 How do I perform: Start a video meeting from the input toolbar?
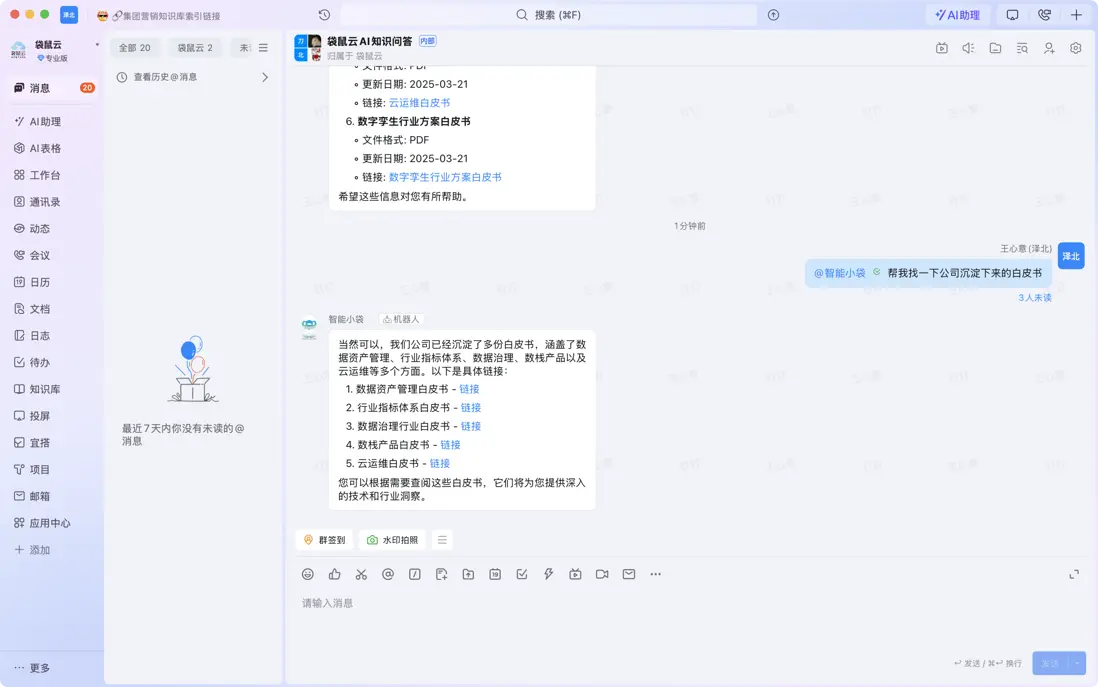tap(601, 574)
